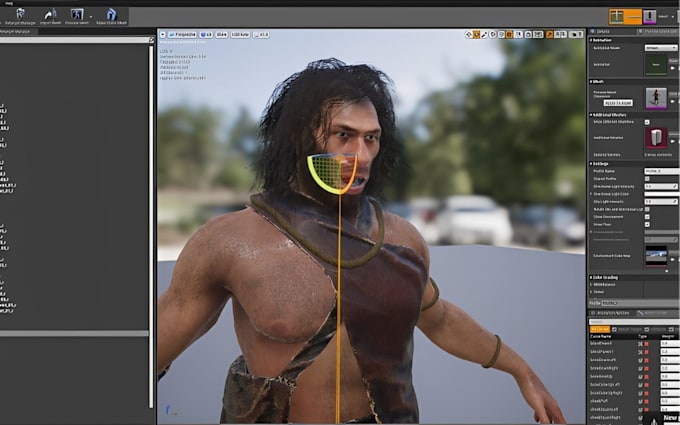
Task: Open the Profile selection dropdown
Action: point(640,303)
